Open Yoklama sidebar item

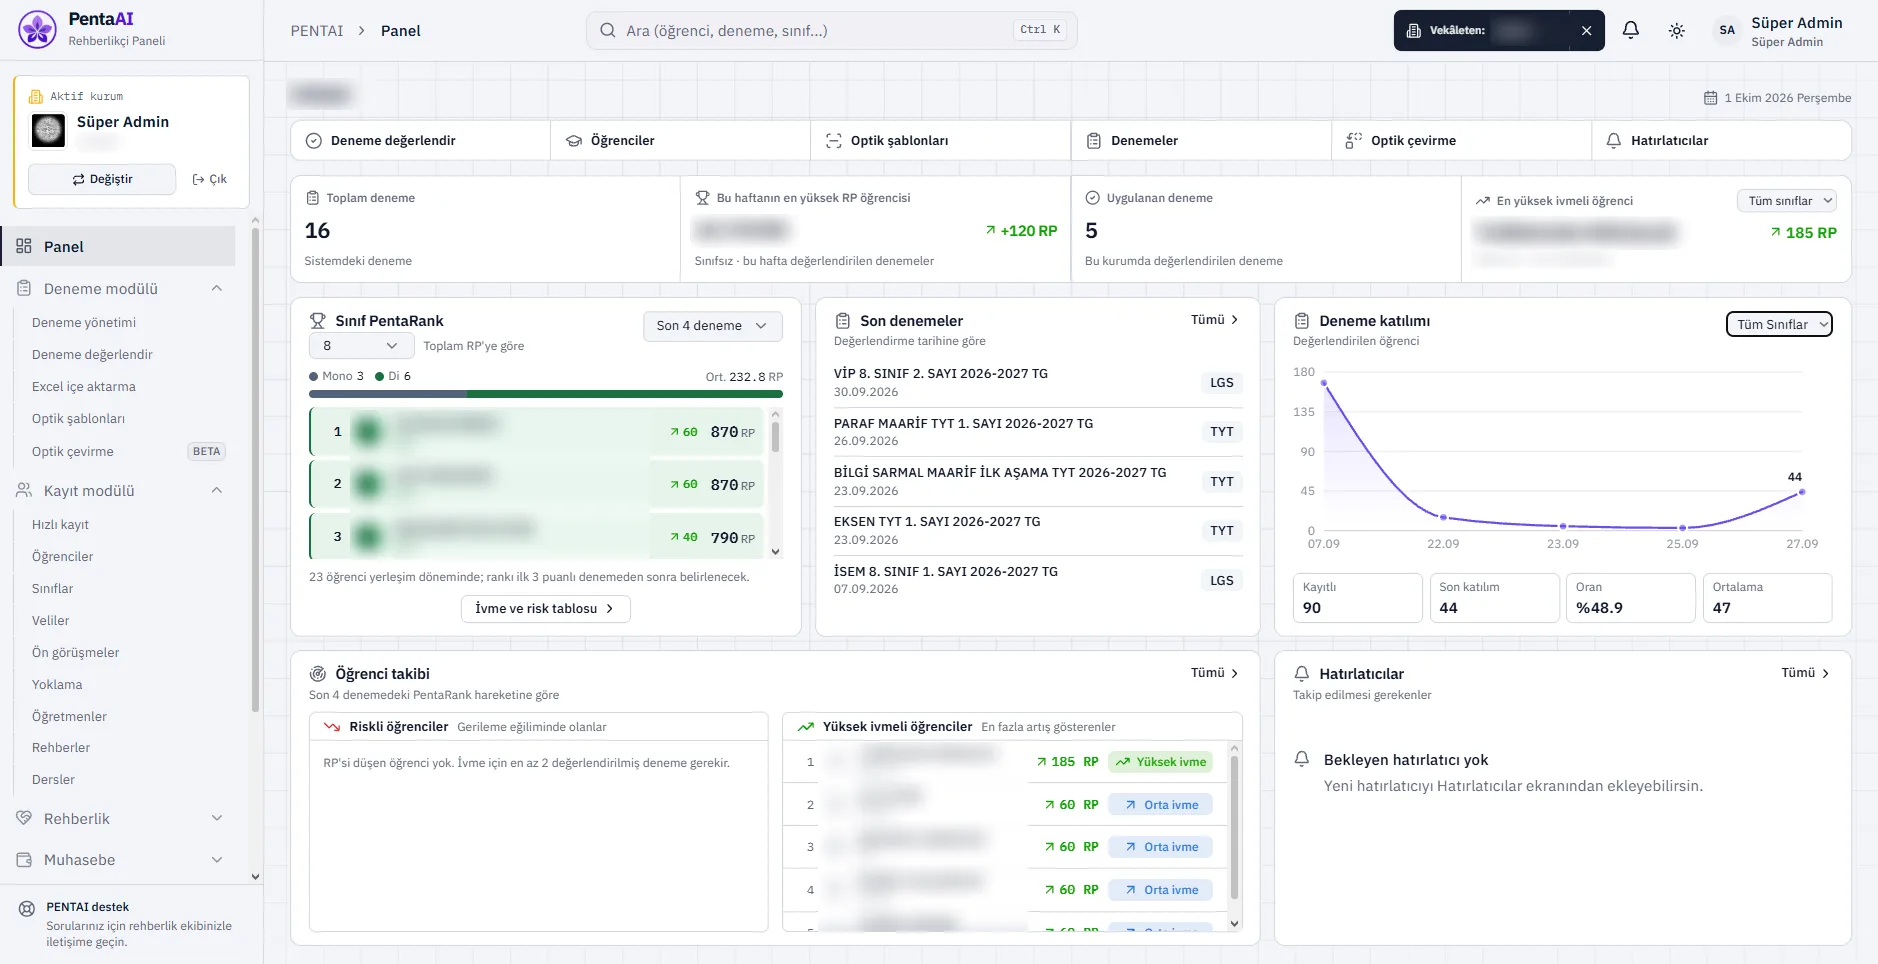point(57,685)
